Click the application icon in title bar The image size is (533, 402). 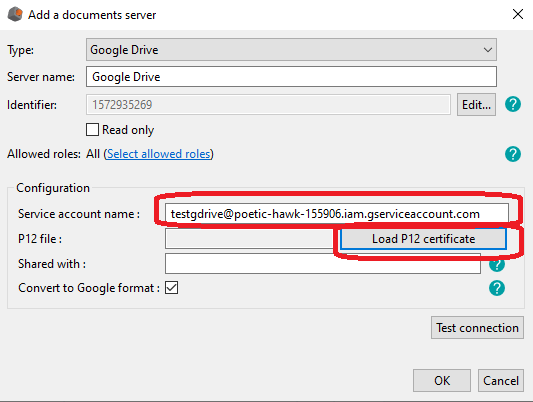pos(15,15)
